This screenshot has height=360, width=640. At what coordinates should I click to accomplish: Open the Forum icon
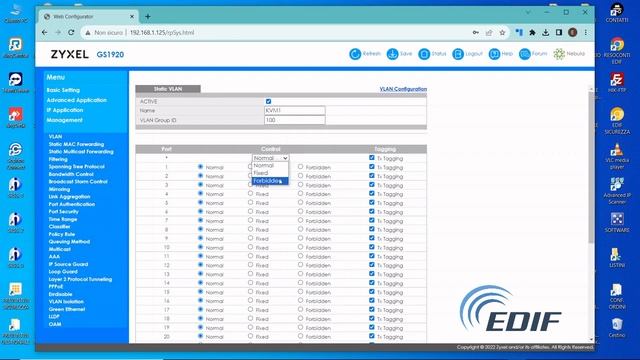[524, 54]
